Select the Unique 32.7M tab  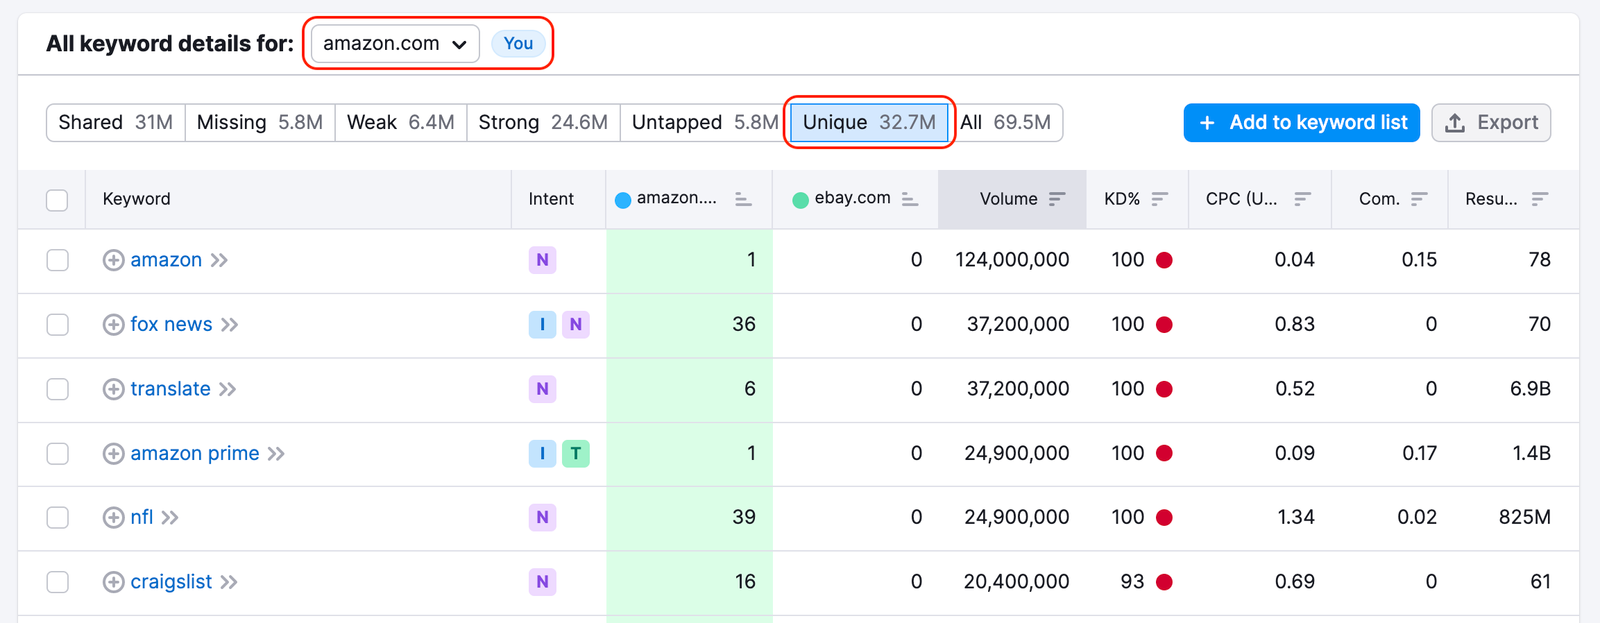869,123
